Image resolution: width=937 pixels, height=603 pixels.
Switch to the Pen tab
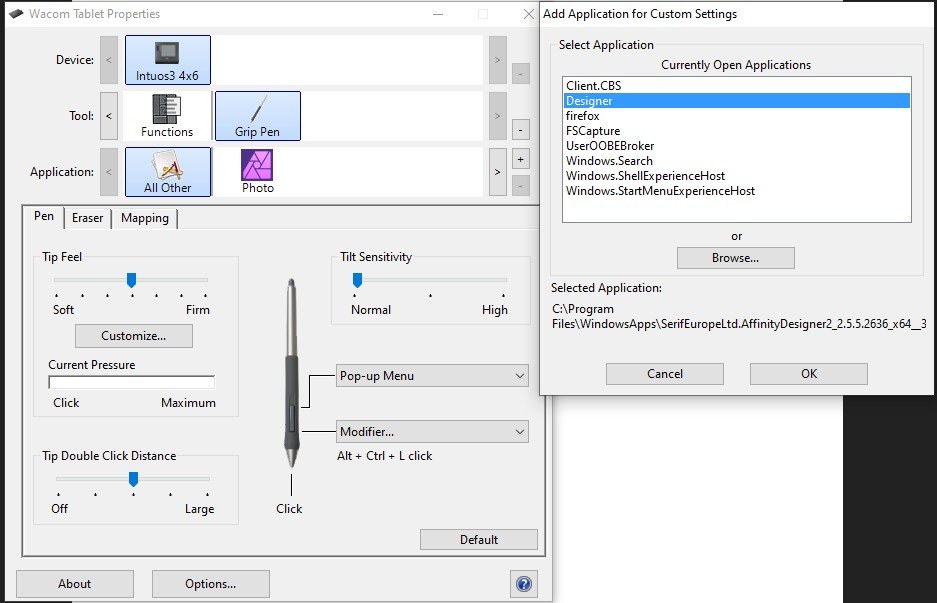pyautogui.click(x=44, y=216)
